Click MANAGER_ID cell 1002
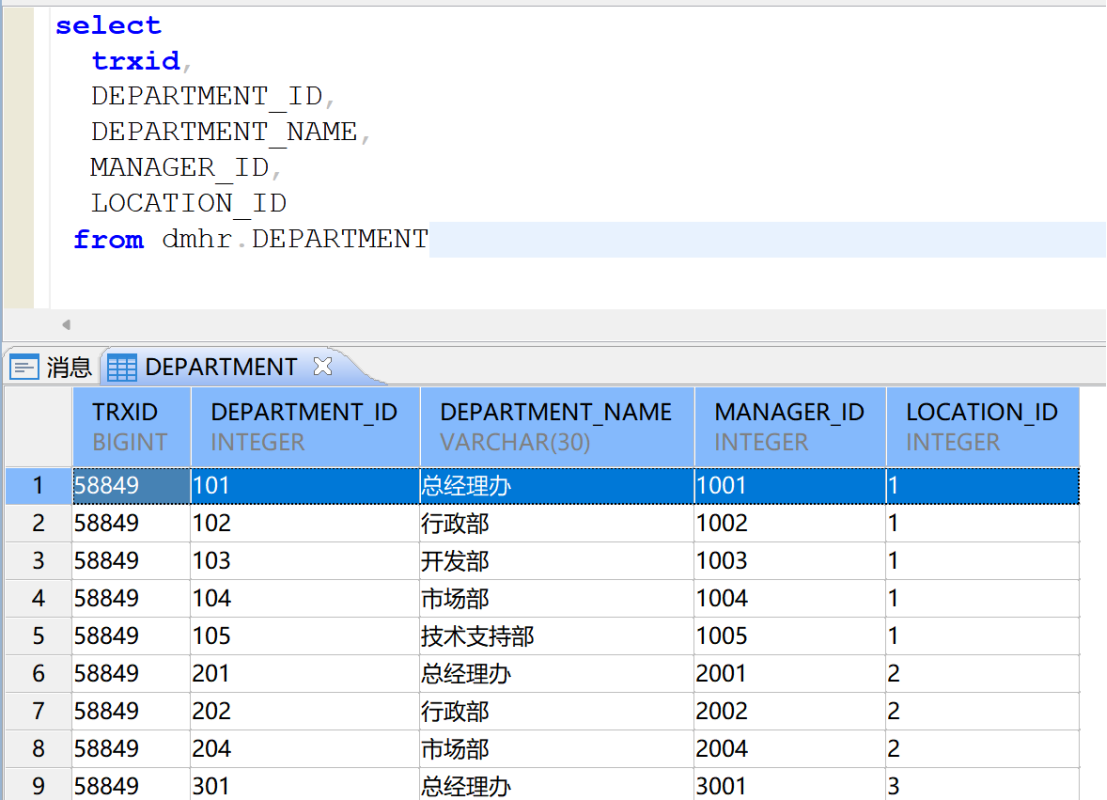Image resolution: width=1107 pixels, height=800 pixels. [790, 523]
